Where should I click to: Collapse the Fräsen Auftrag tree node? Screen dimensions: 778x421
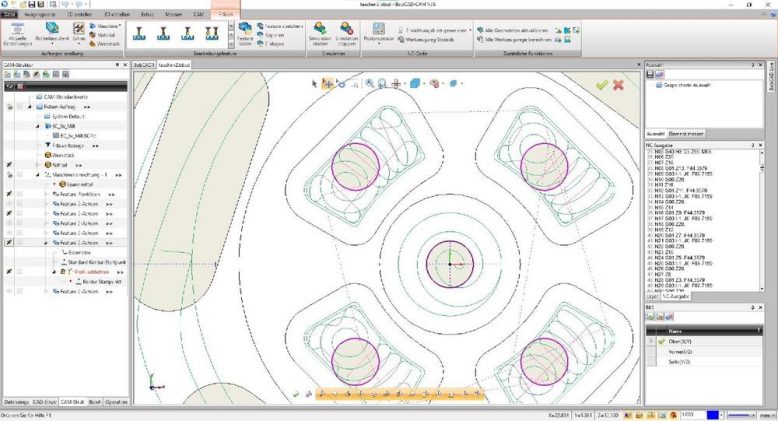pyautogui.click(x=30, y=106)
